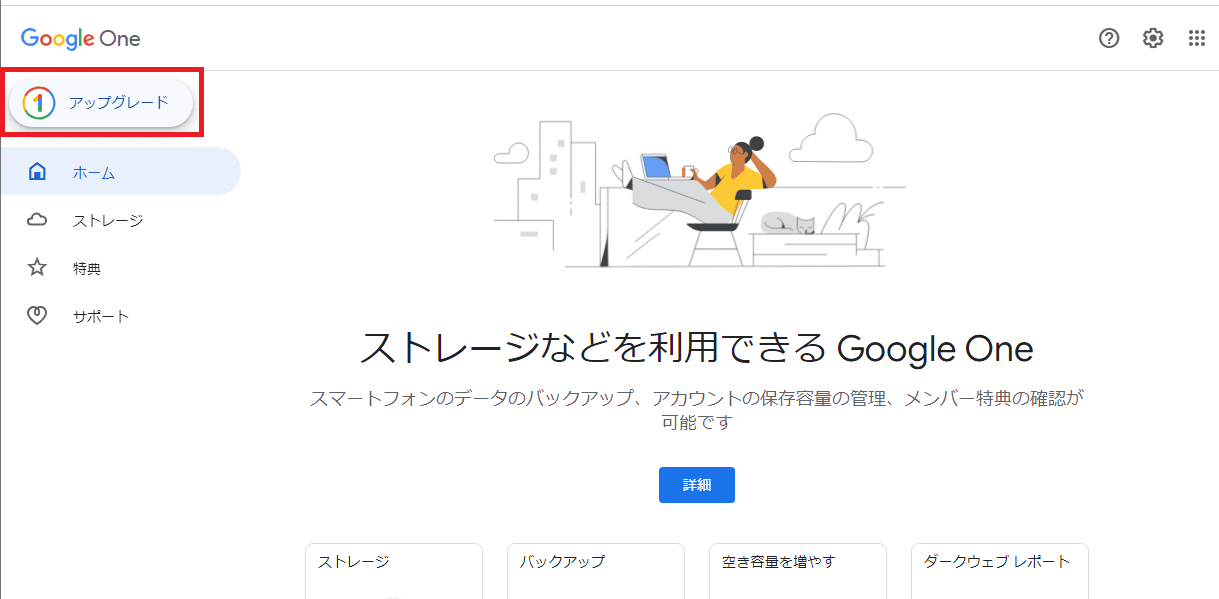1219x599 pixels.
Task: Open the 空き容量を増やす card
Action: (x=798, y=571)
